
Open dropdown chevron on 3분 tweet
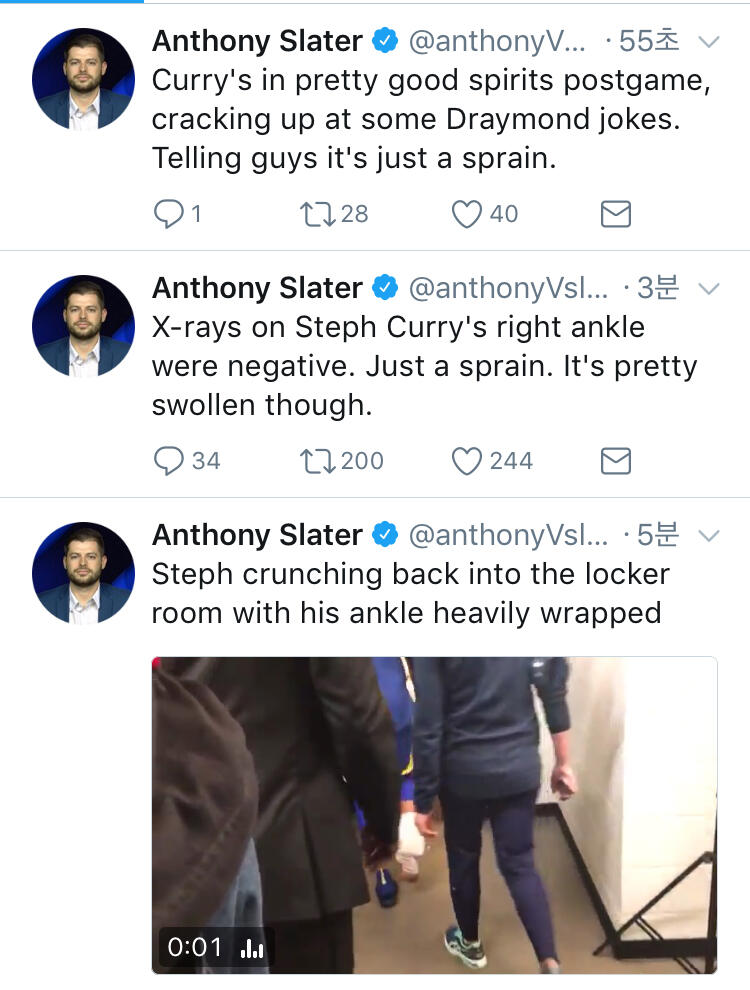point(708,289)
